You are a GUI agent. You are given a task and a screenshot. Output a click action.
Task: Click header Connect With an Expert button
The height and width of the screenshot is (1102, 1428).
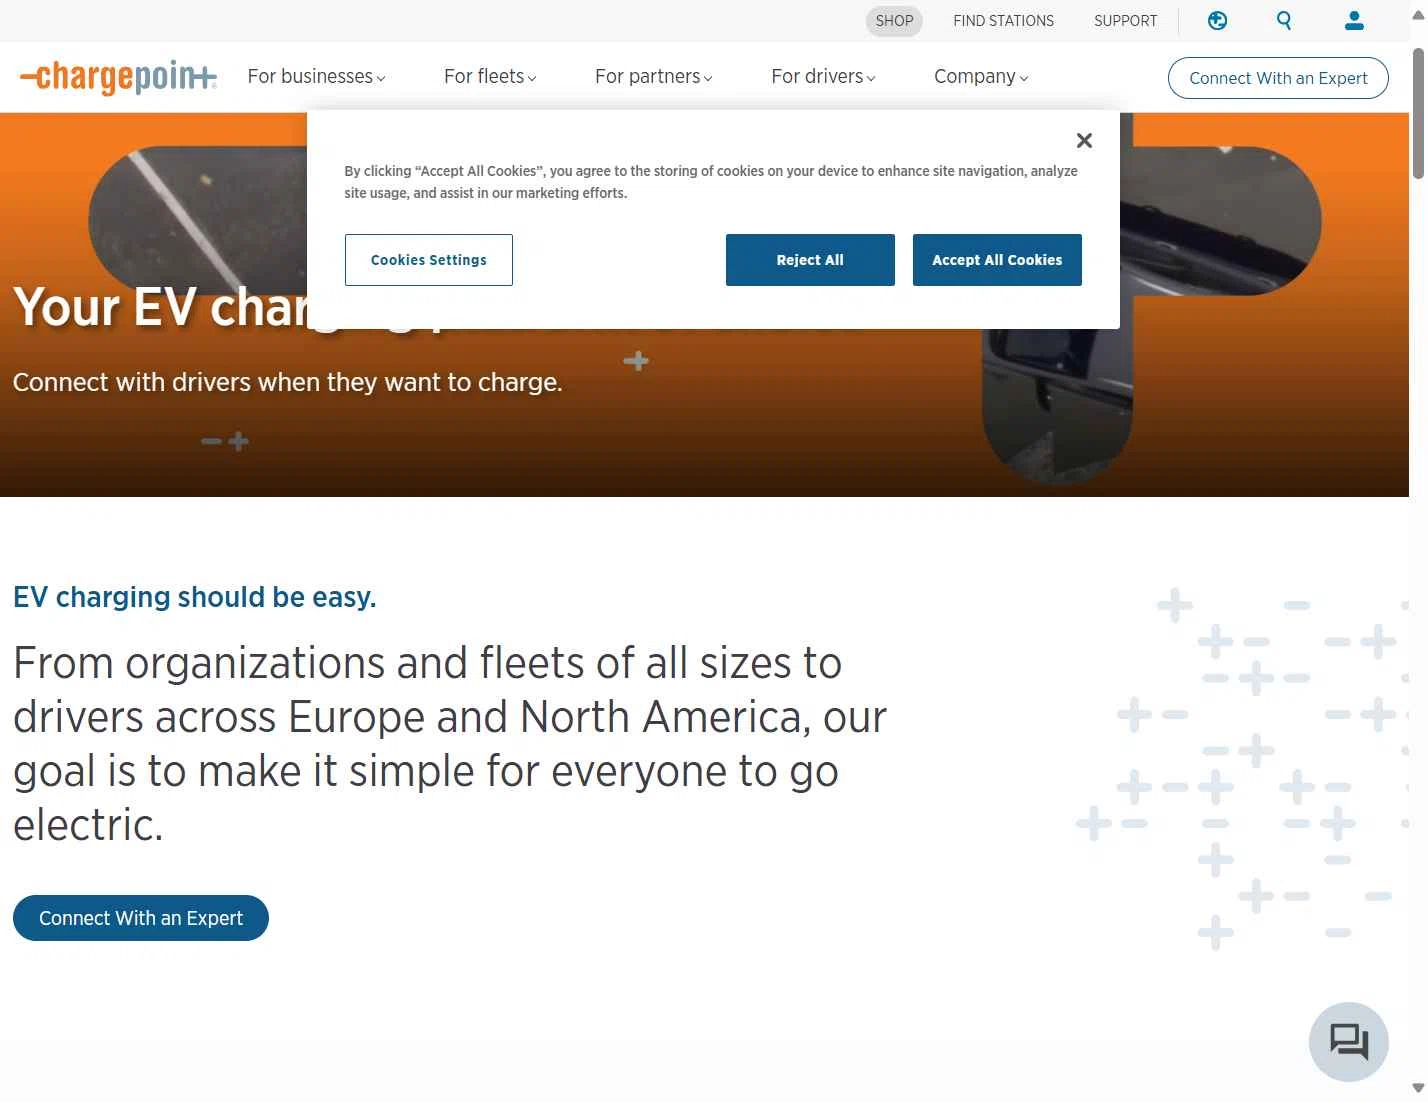pos(1278,78)
